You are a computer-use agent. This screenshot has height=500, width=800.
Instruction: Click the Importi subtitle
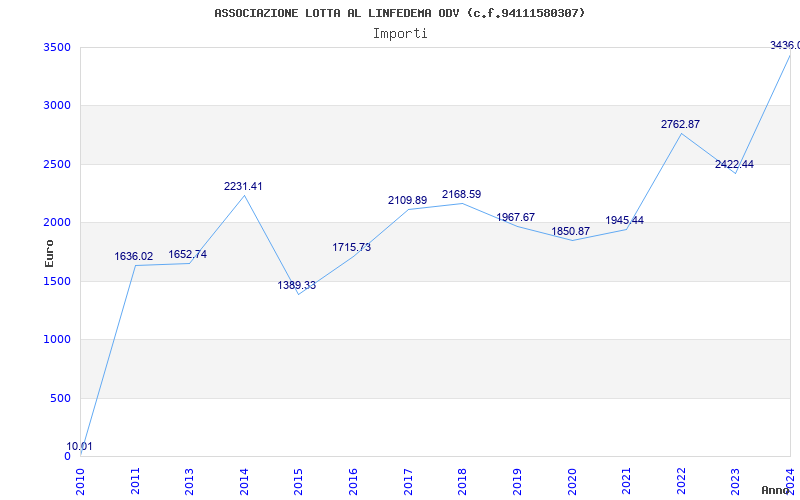pyautogui.click(x=400, y=34)
